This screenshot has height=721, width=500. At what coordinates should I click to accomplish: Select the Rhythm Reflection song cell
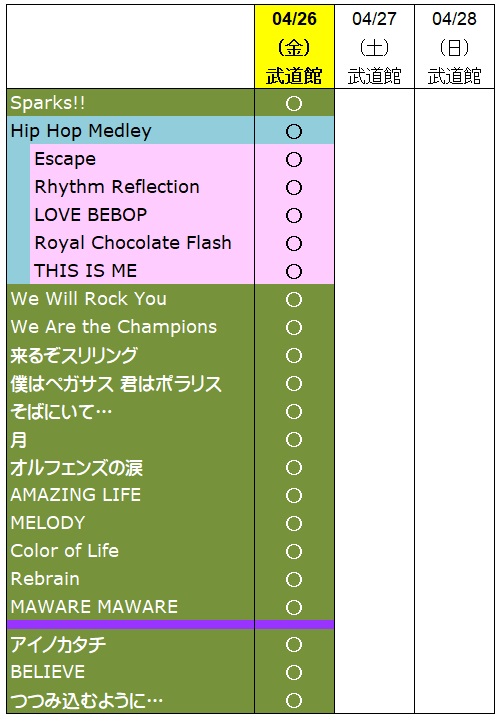(x=142, y=187)
